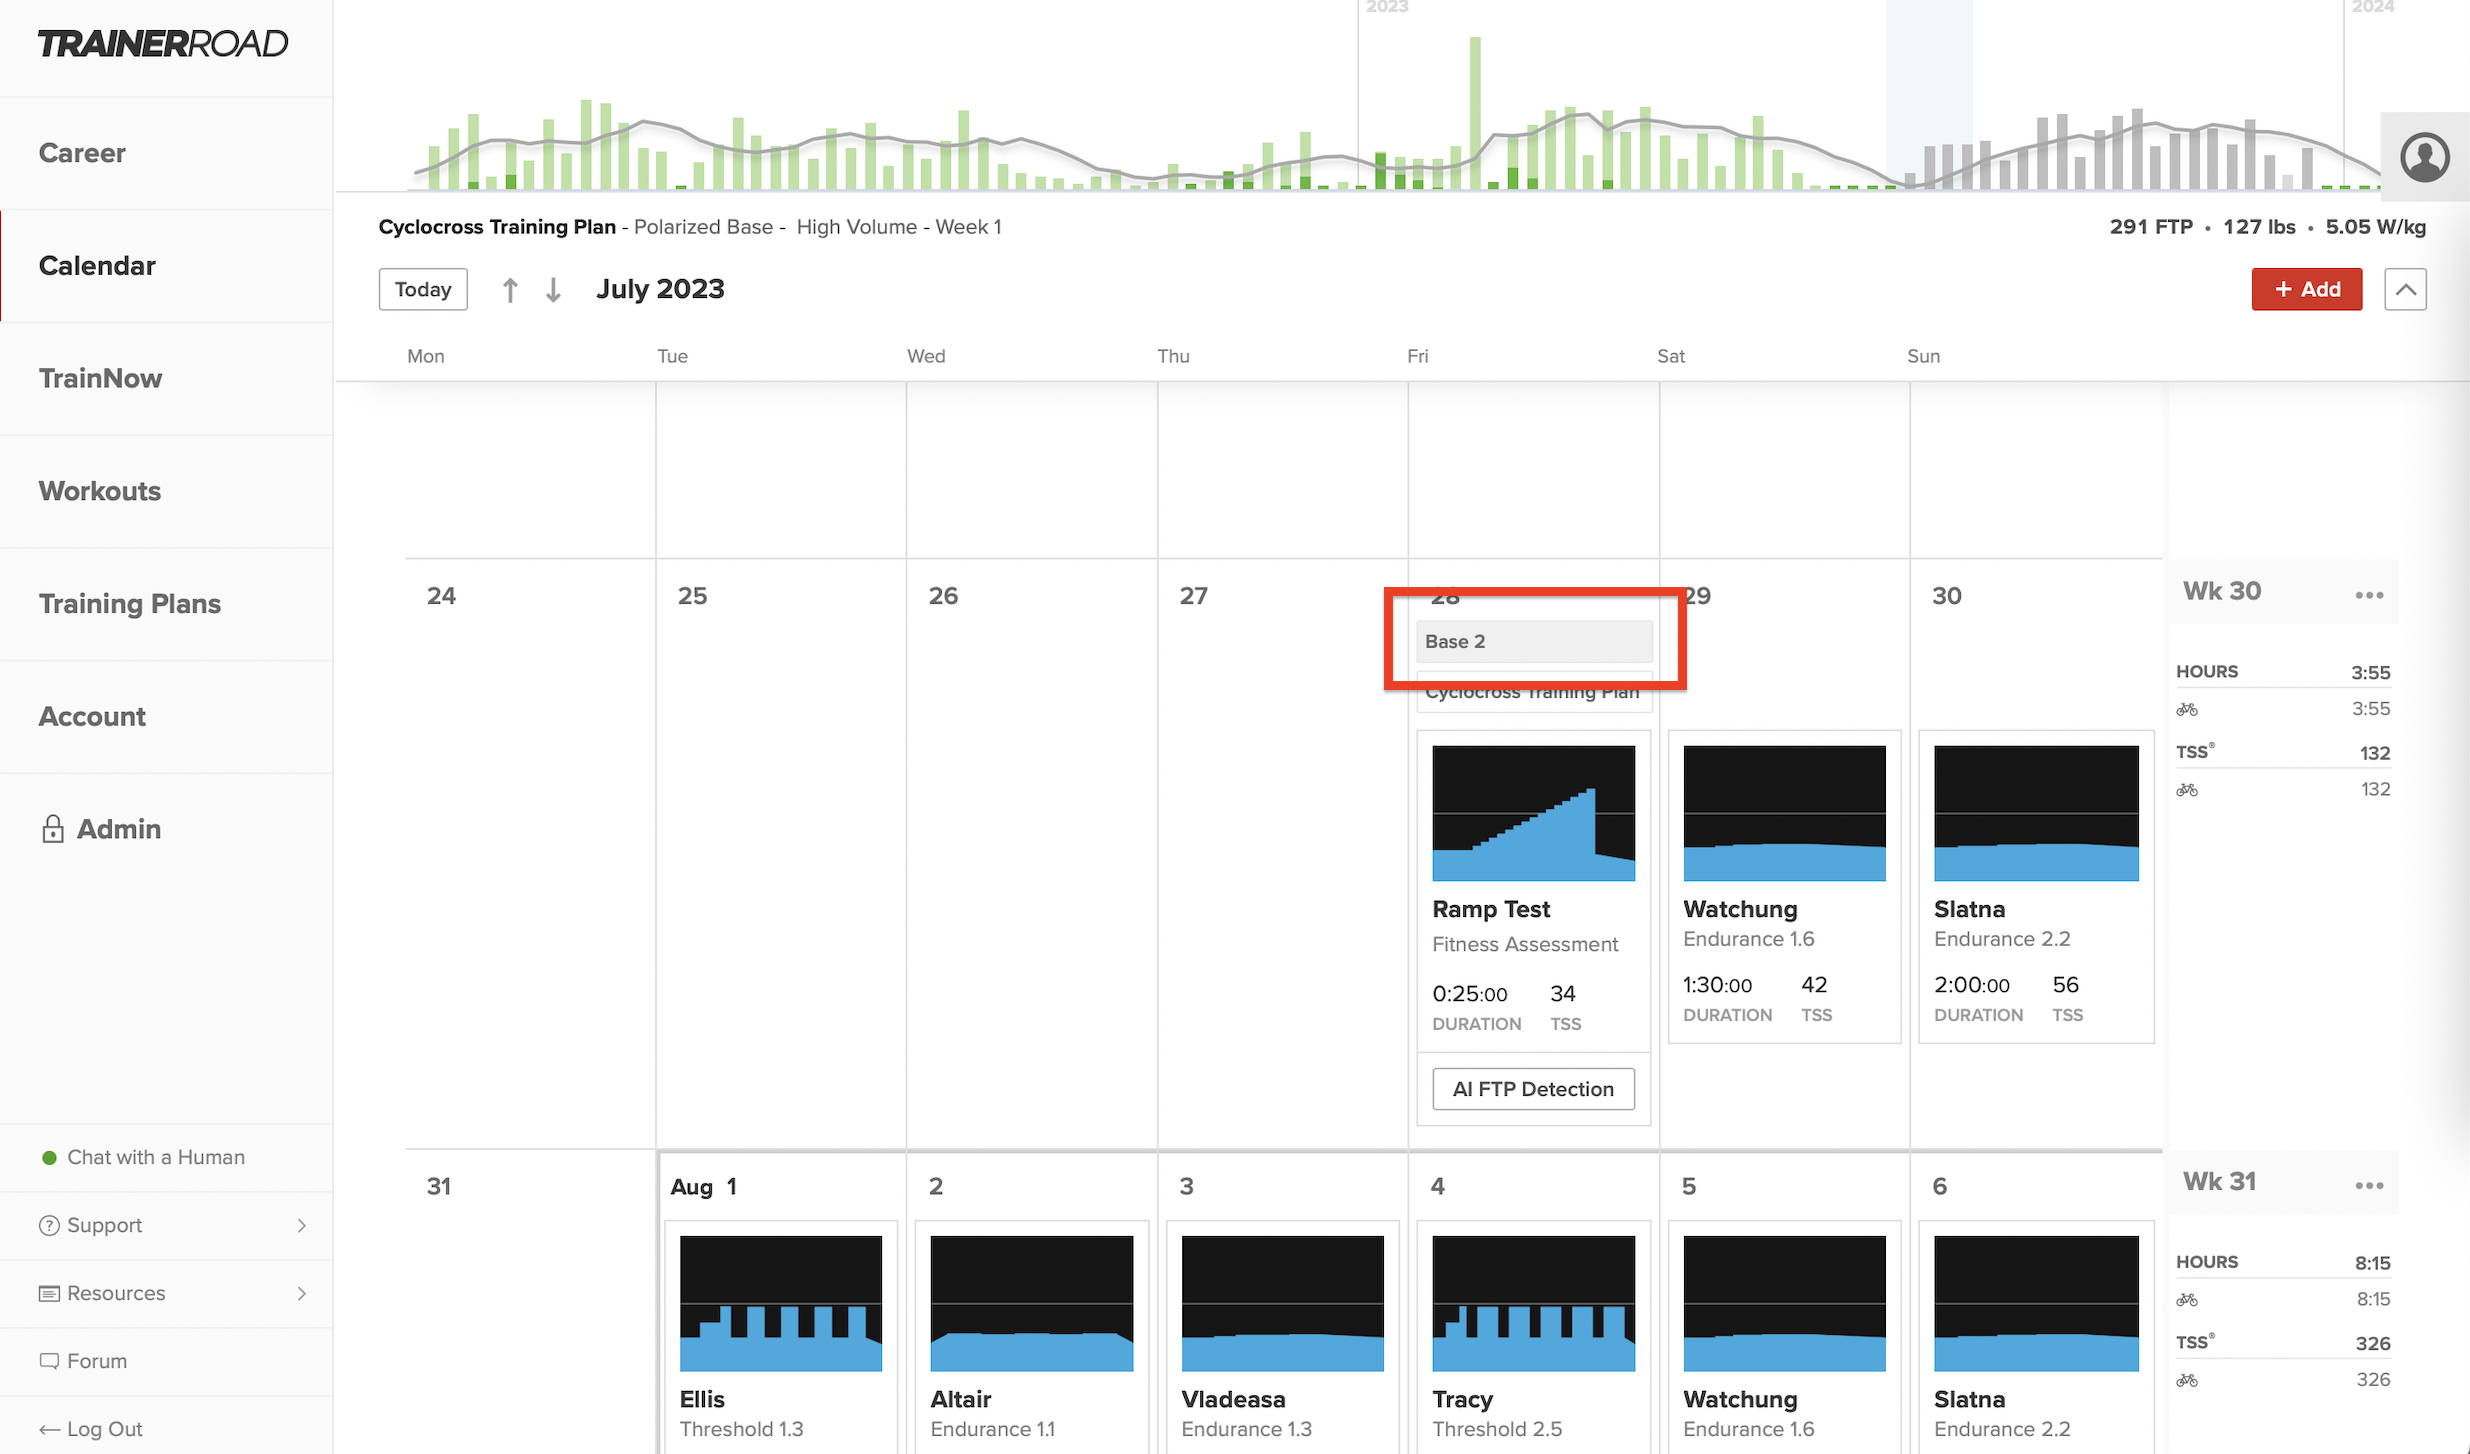Click the Admin lock icon
The image size is (2470, 1454).
click(x=53, y=828)
